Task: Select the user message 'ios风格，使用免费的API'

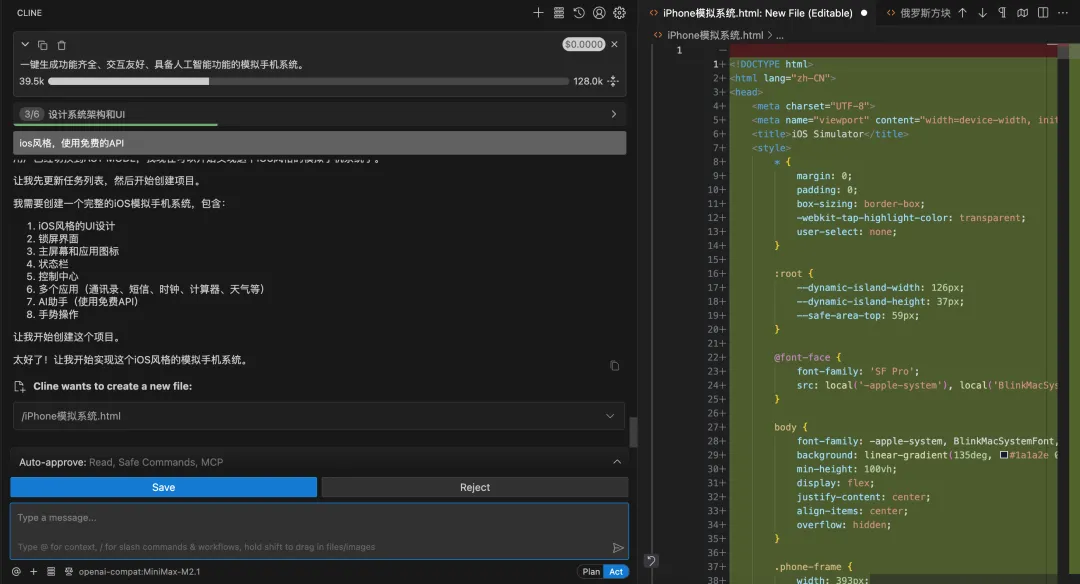Action: coord(320,143)
